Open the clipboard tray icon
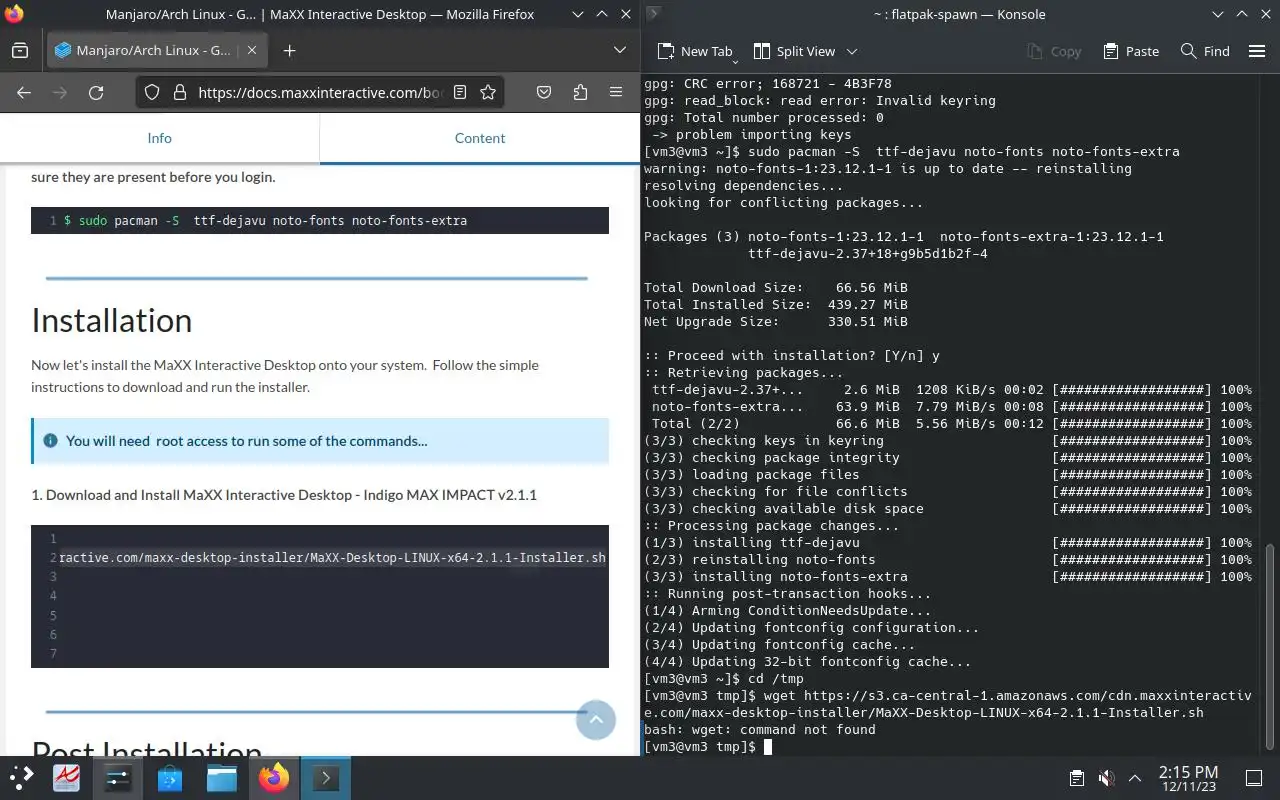This screenshot has height=800, width=1280. 1076,778
